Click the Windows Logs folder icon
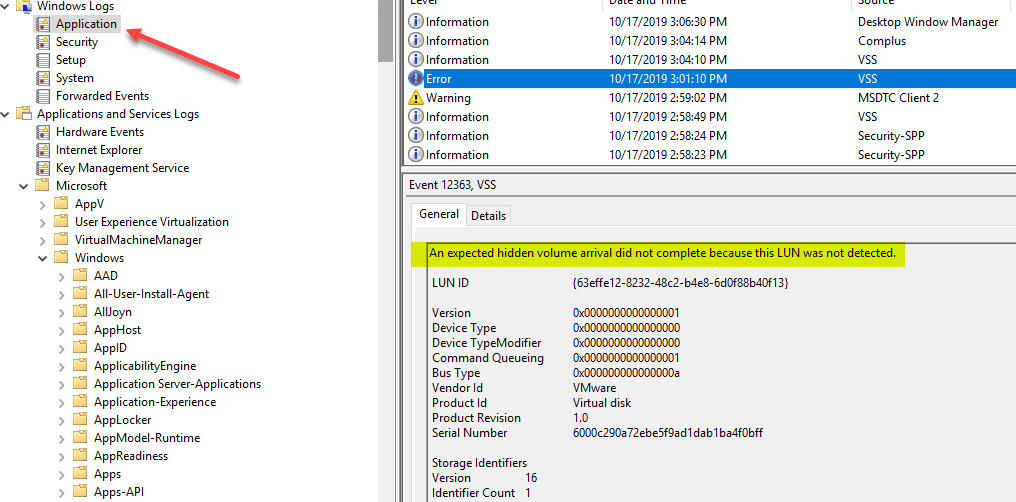Viewport: 1016px width, 502px height. [x=24, y=6]
